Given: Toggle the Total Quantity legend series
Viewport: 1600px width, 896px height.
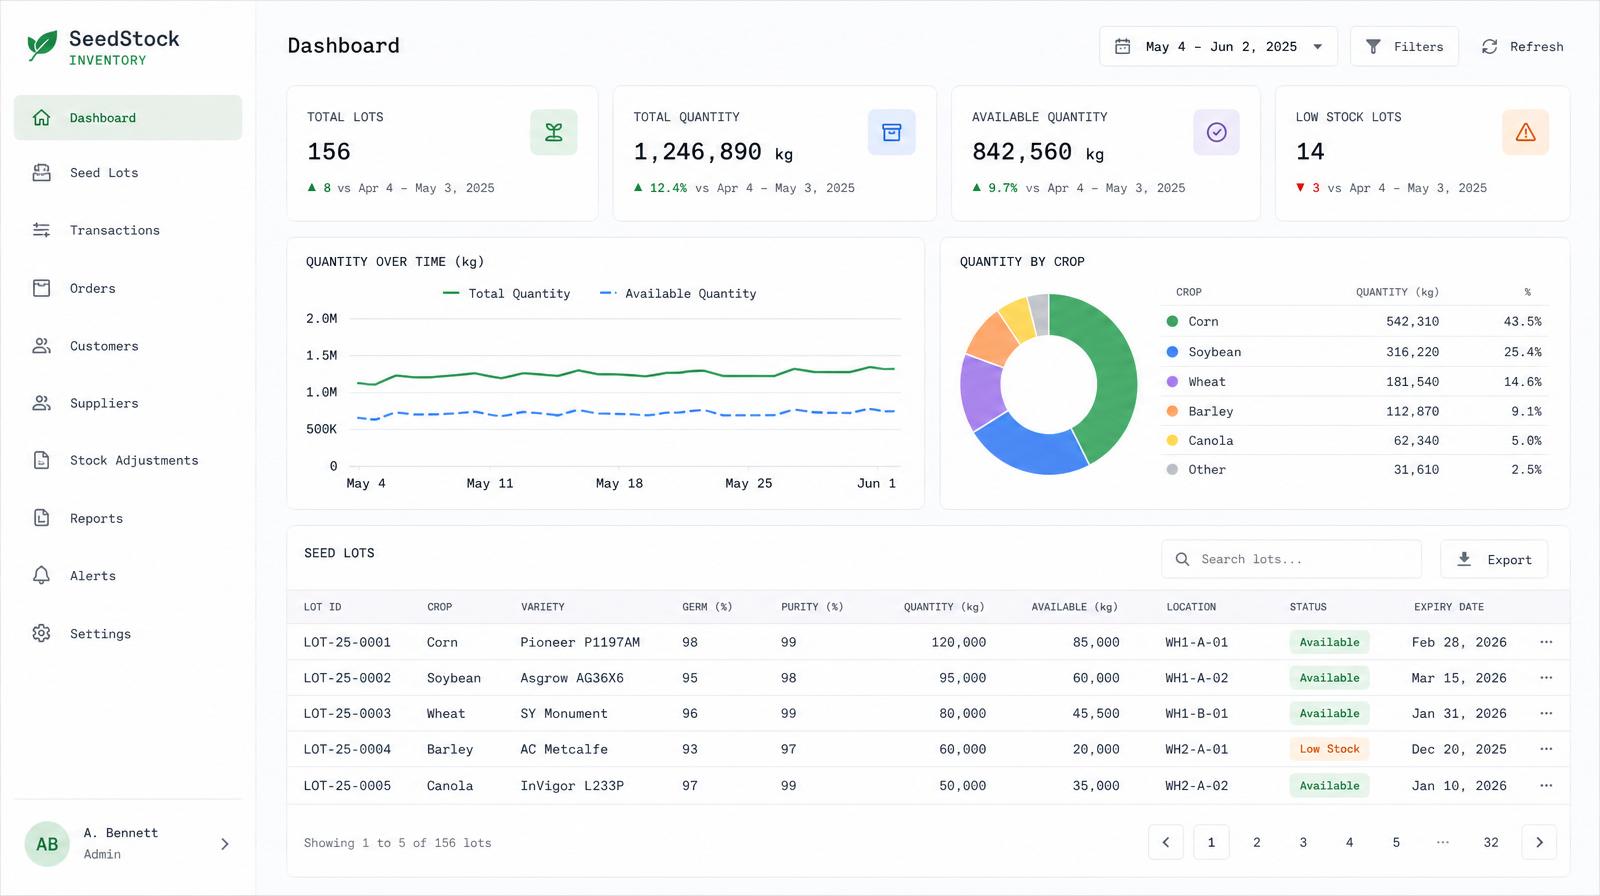Looking at the screenshot, I should [x=506, y=294].
